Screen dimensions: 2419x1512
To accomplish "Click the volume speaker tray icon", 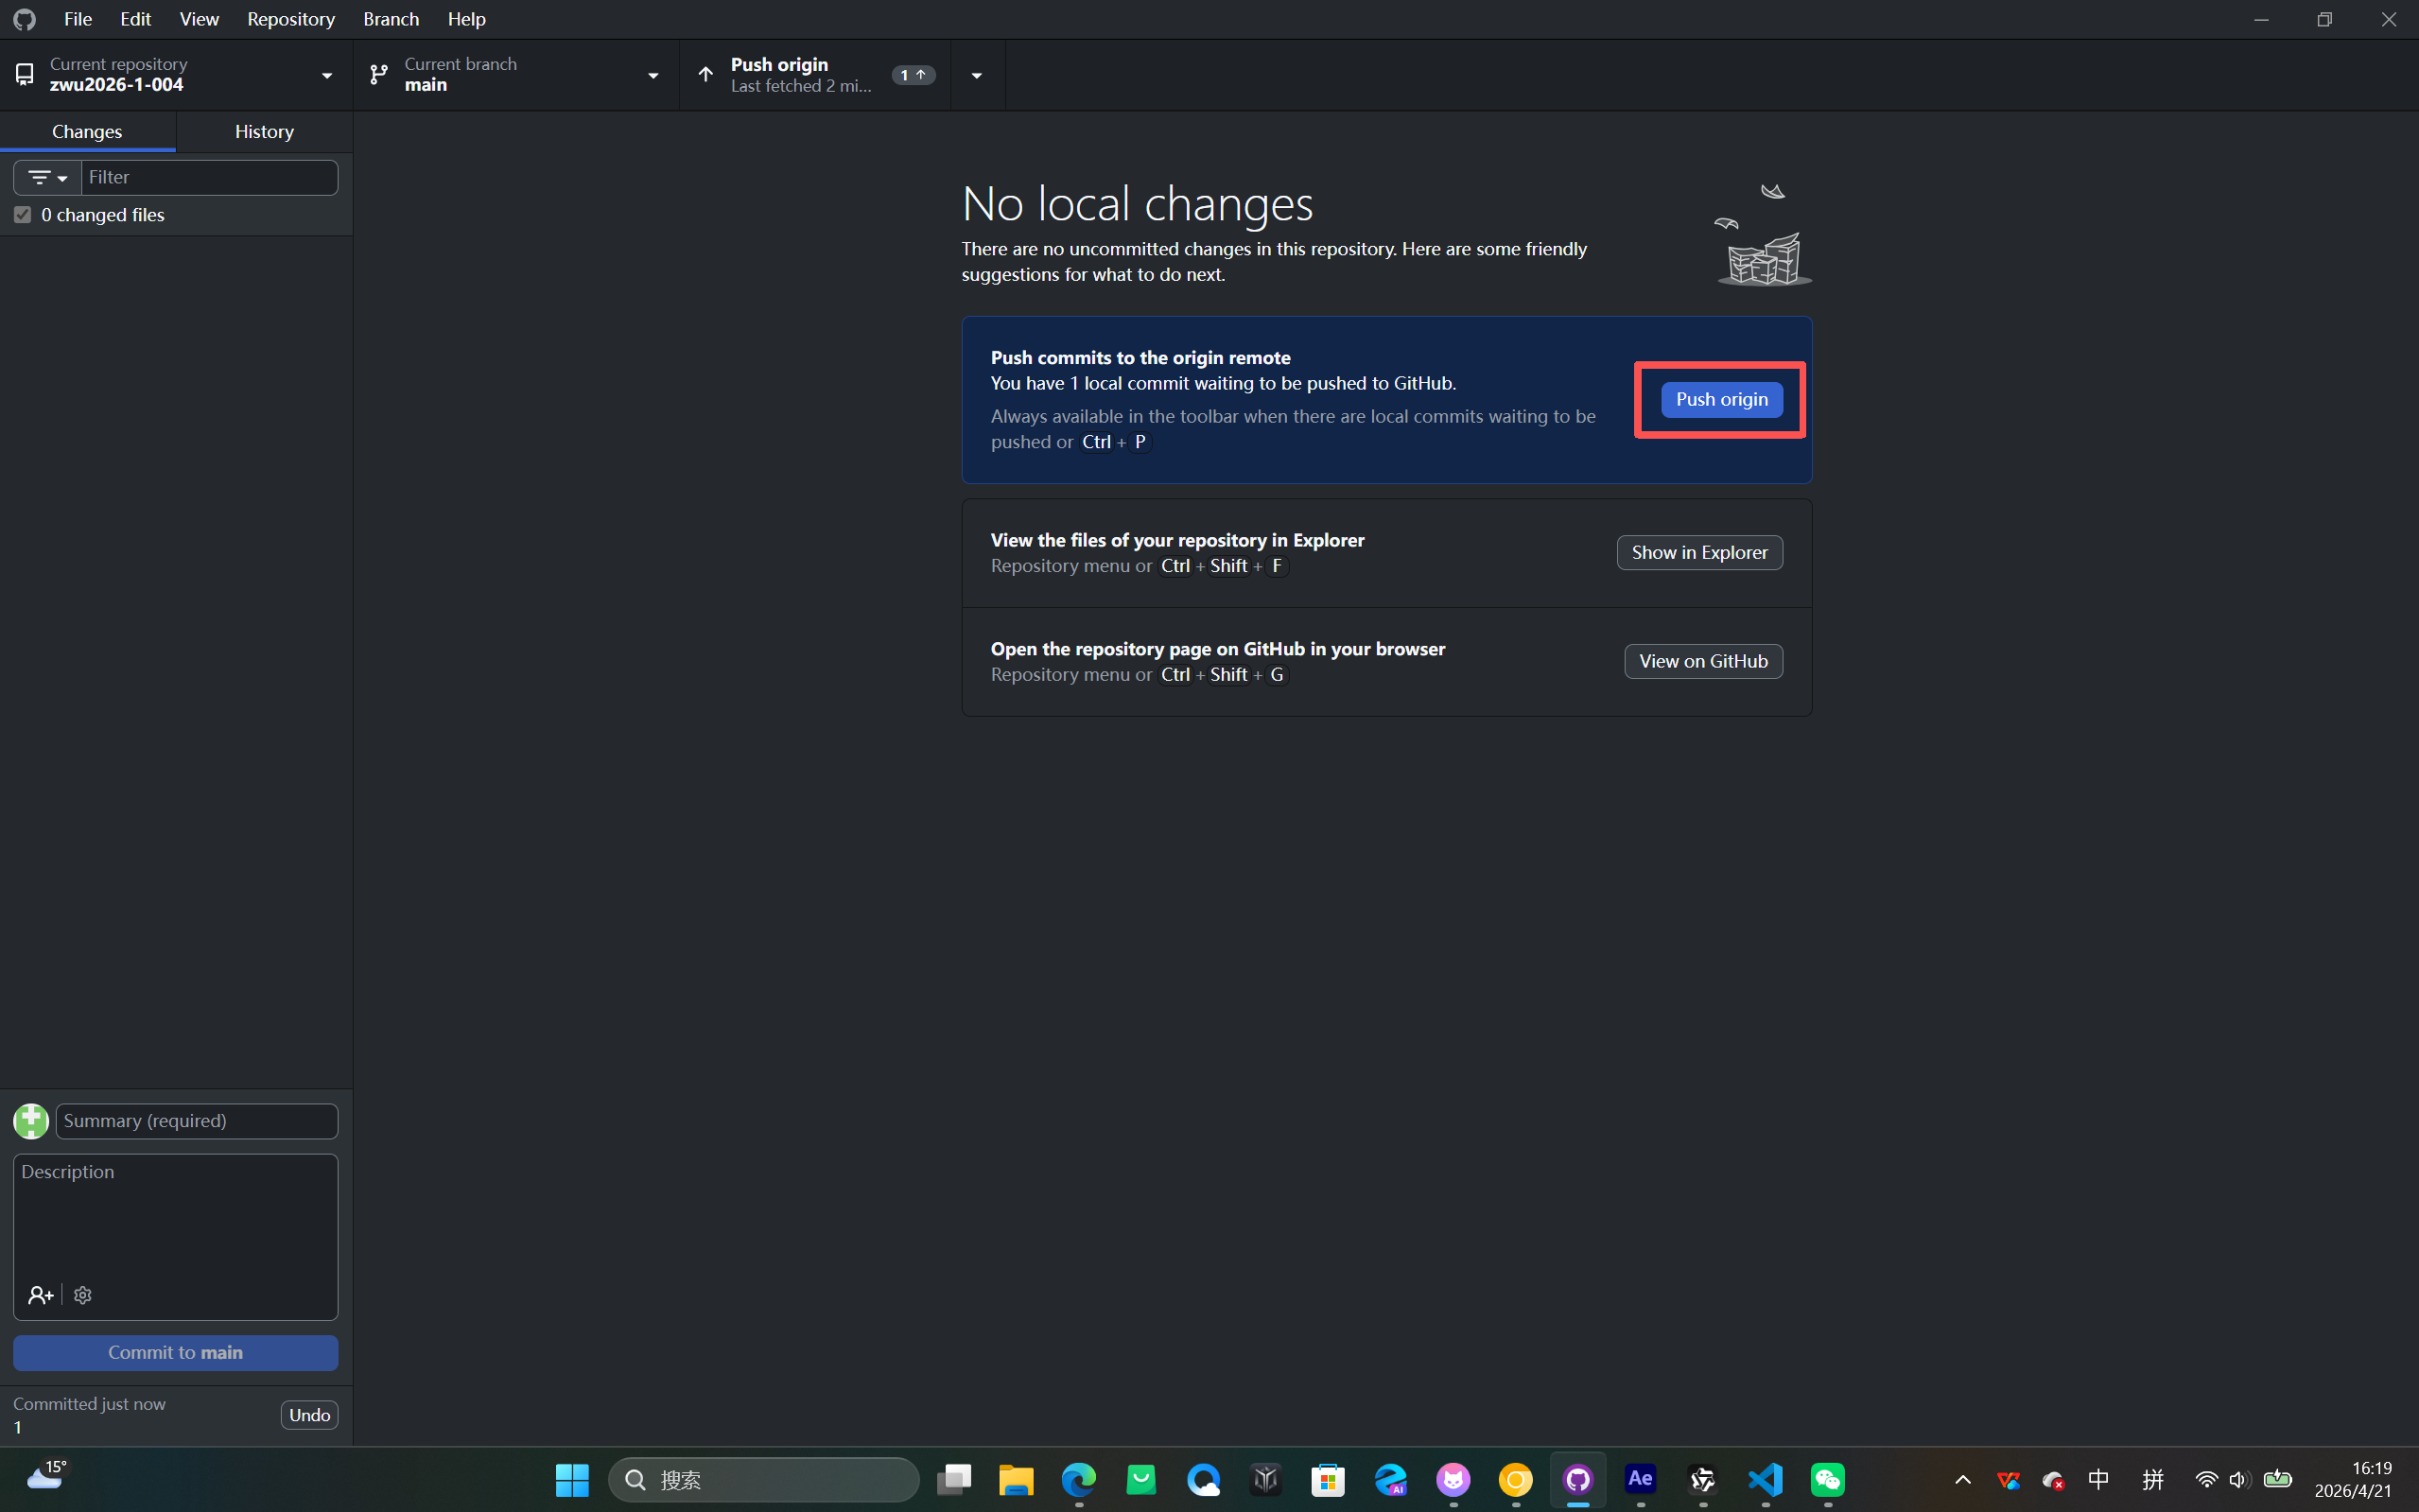I will click(x=2239, y=1479).
